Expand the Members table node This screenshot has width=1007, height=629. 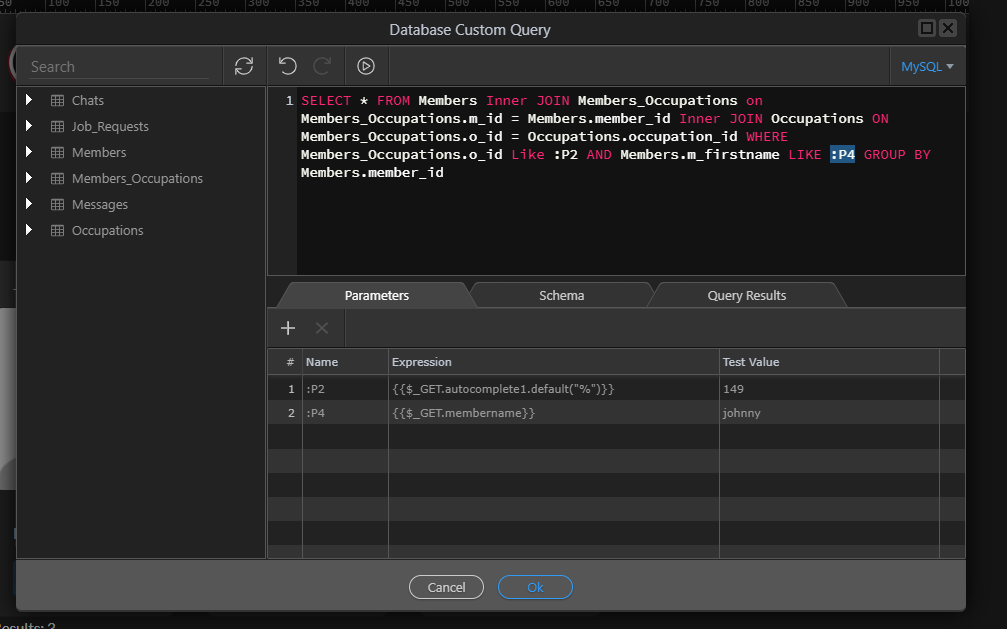[29, 152]
